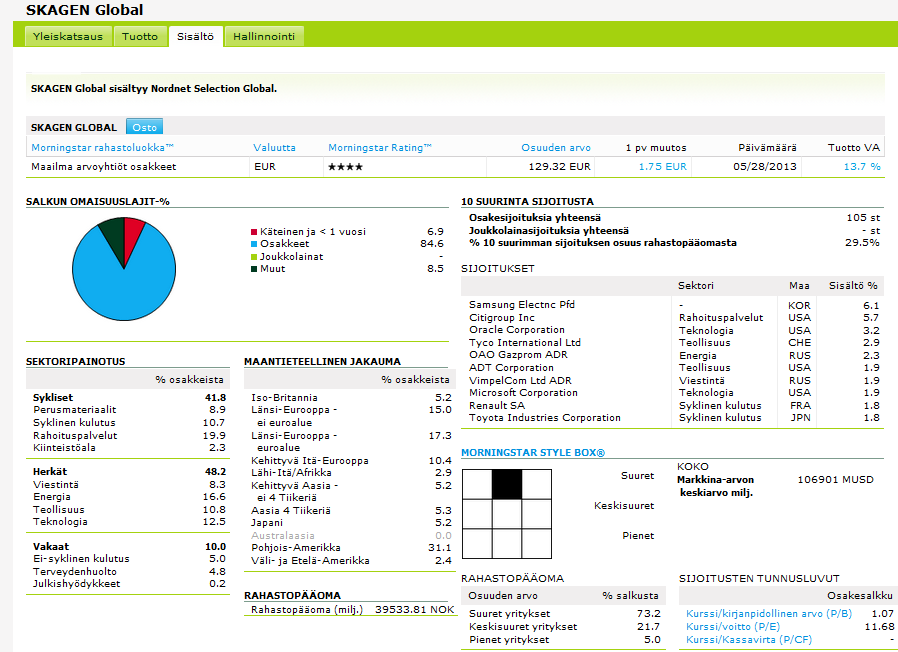Click the Osuuden arvo header link
This screenshot has height=652, width=898.
click(556, 147)
